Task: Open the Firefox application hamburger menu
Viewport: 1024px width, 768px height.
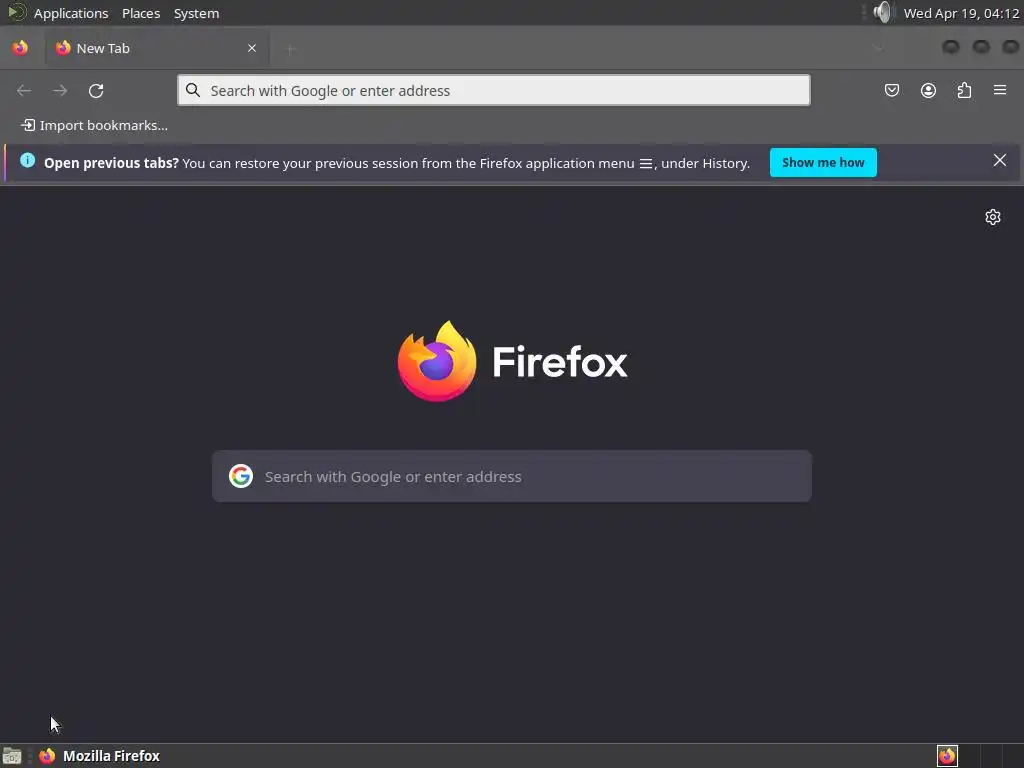Action: tap(1000, 90)
